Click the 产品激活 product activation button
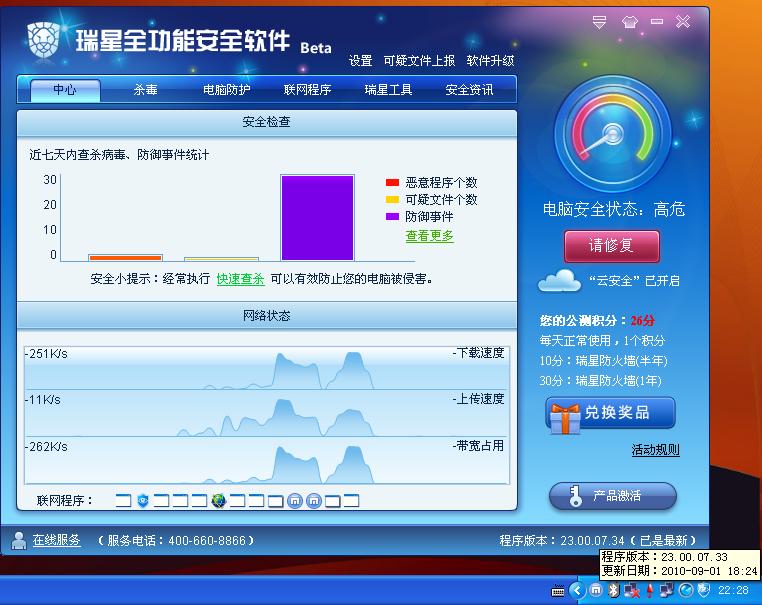 613,496
